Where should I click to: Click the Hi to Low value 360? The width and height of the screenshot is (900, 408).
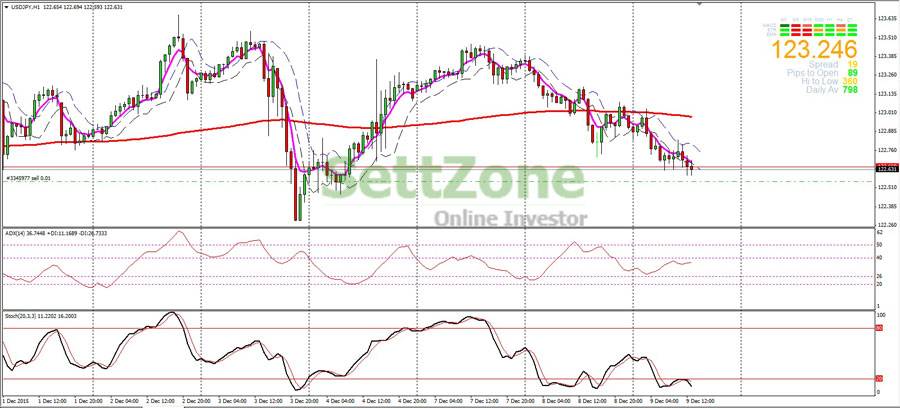(850, 81)
